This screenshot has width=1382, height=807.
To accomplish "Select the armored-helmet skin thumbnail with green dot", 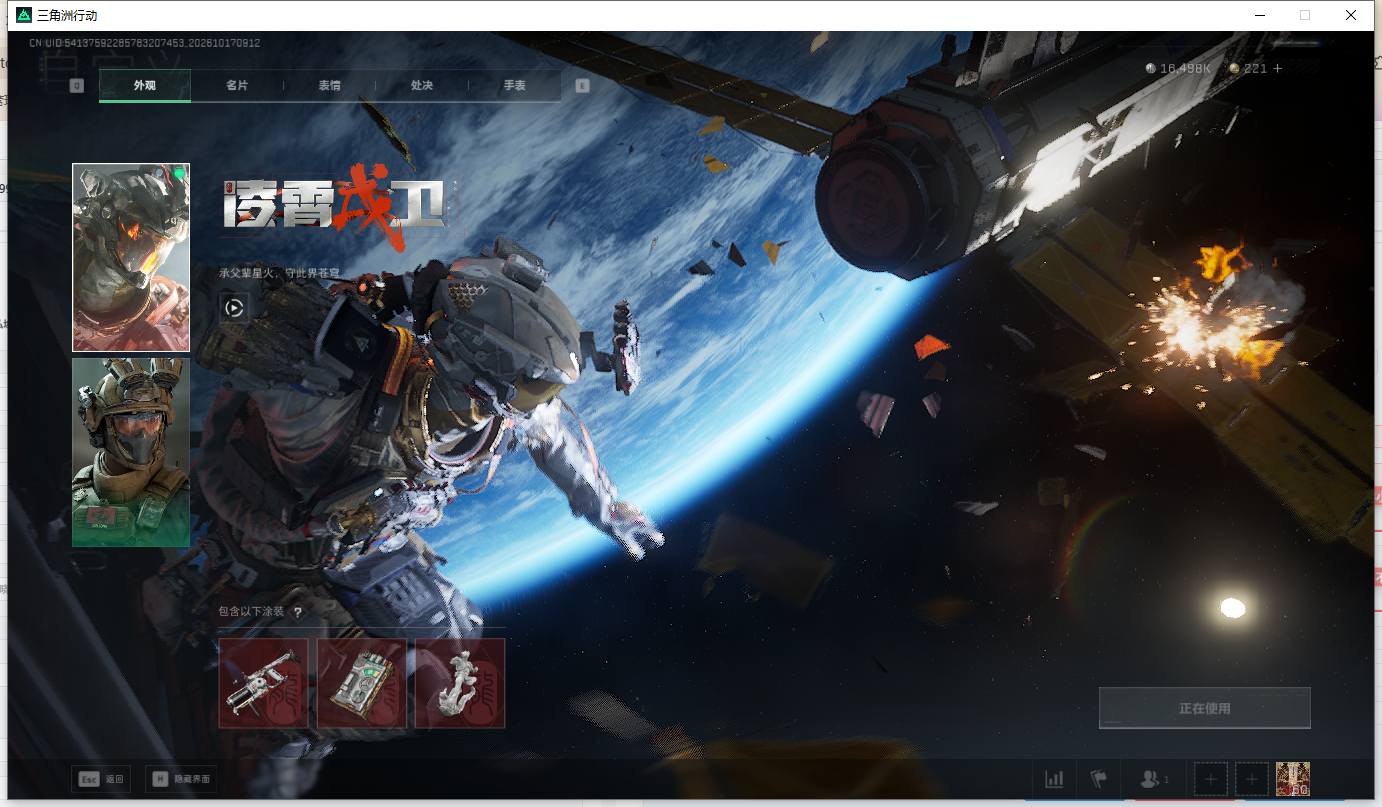I will (131, 258).
